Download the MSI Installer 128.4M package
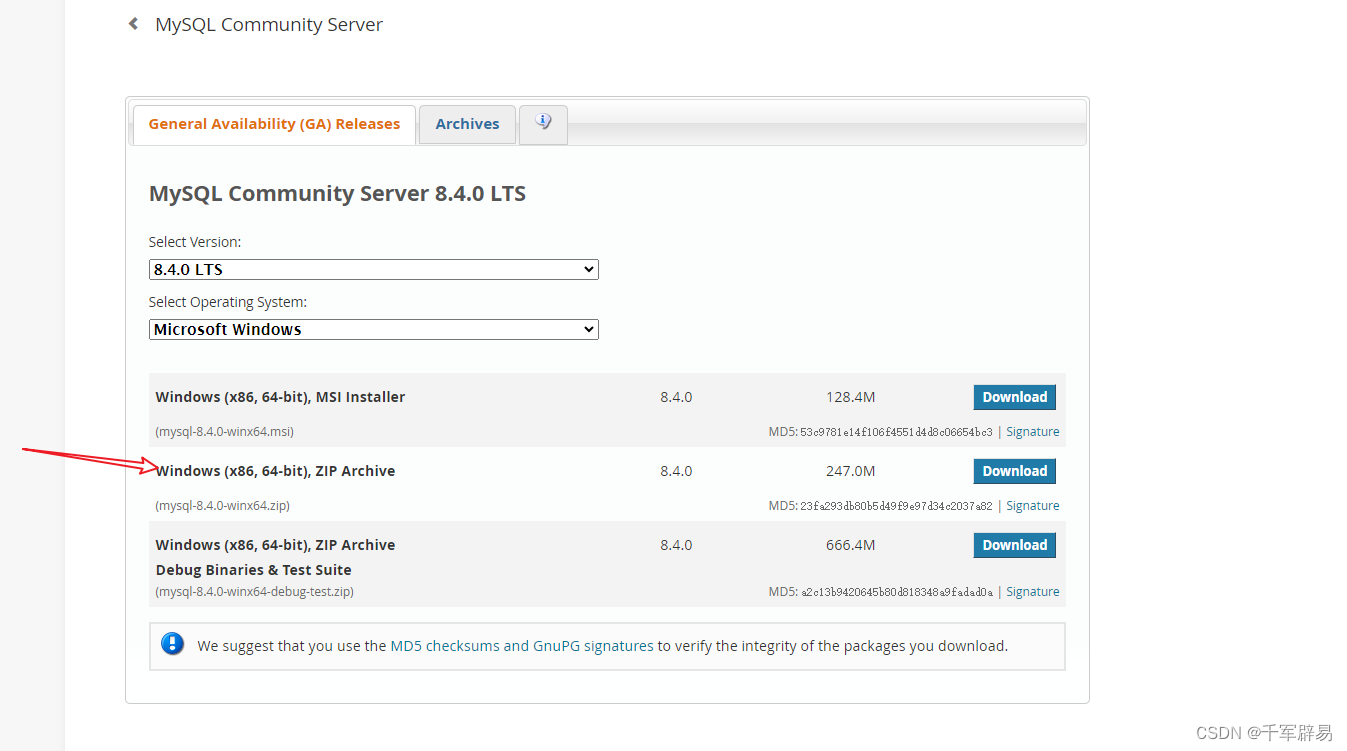 [1014, 397]
